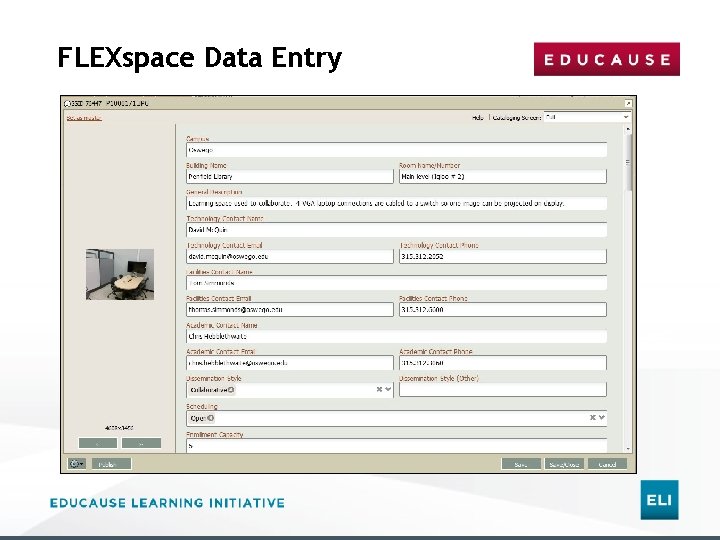Click the scrollbar down arrow

(628, 449)
